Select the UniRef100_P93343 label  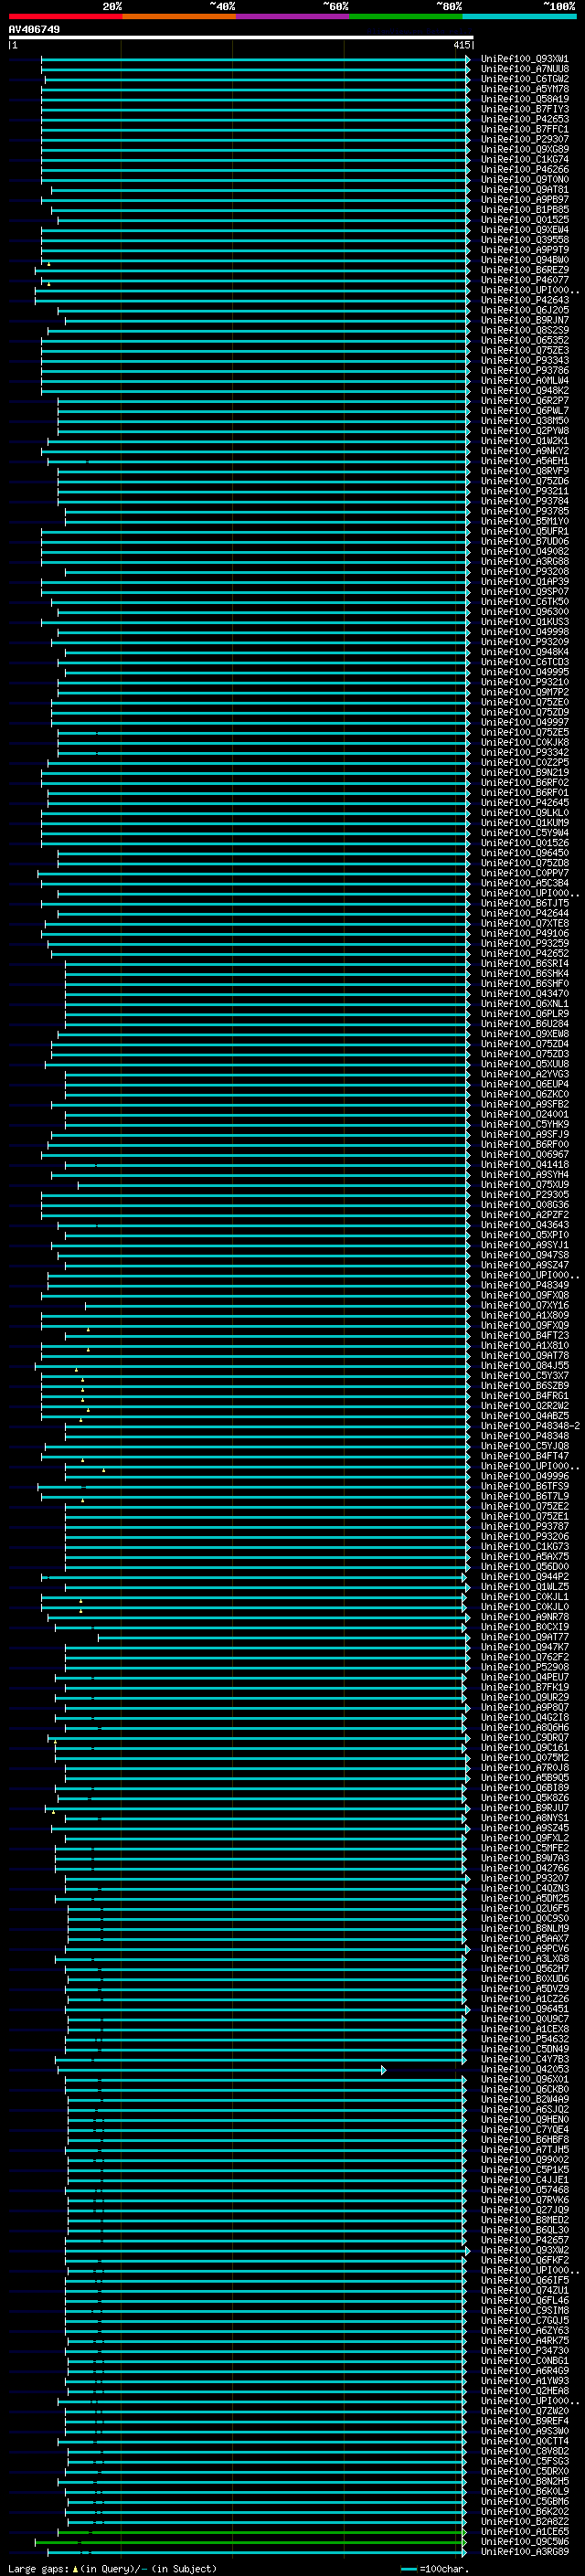point(525,361)
